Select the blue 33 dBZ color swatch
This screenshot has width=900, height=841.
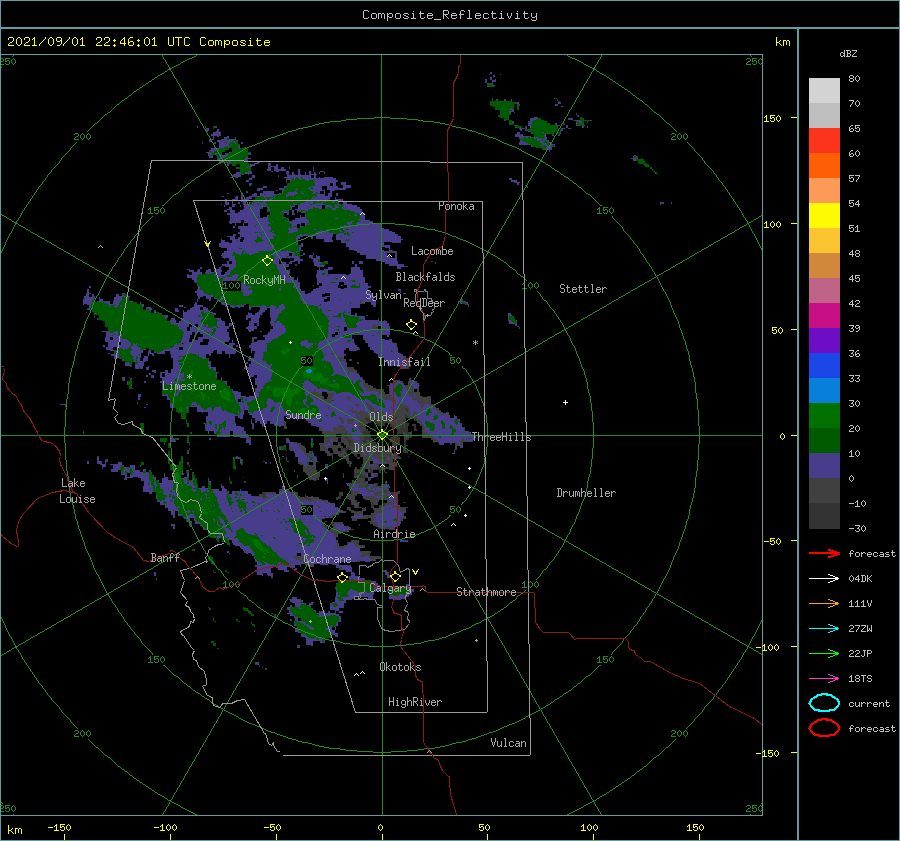tap(824, 365)
